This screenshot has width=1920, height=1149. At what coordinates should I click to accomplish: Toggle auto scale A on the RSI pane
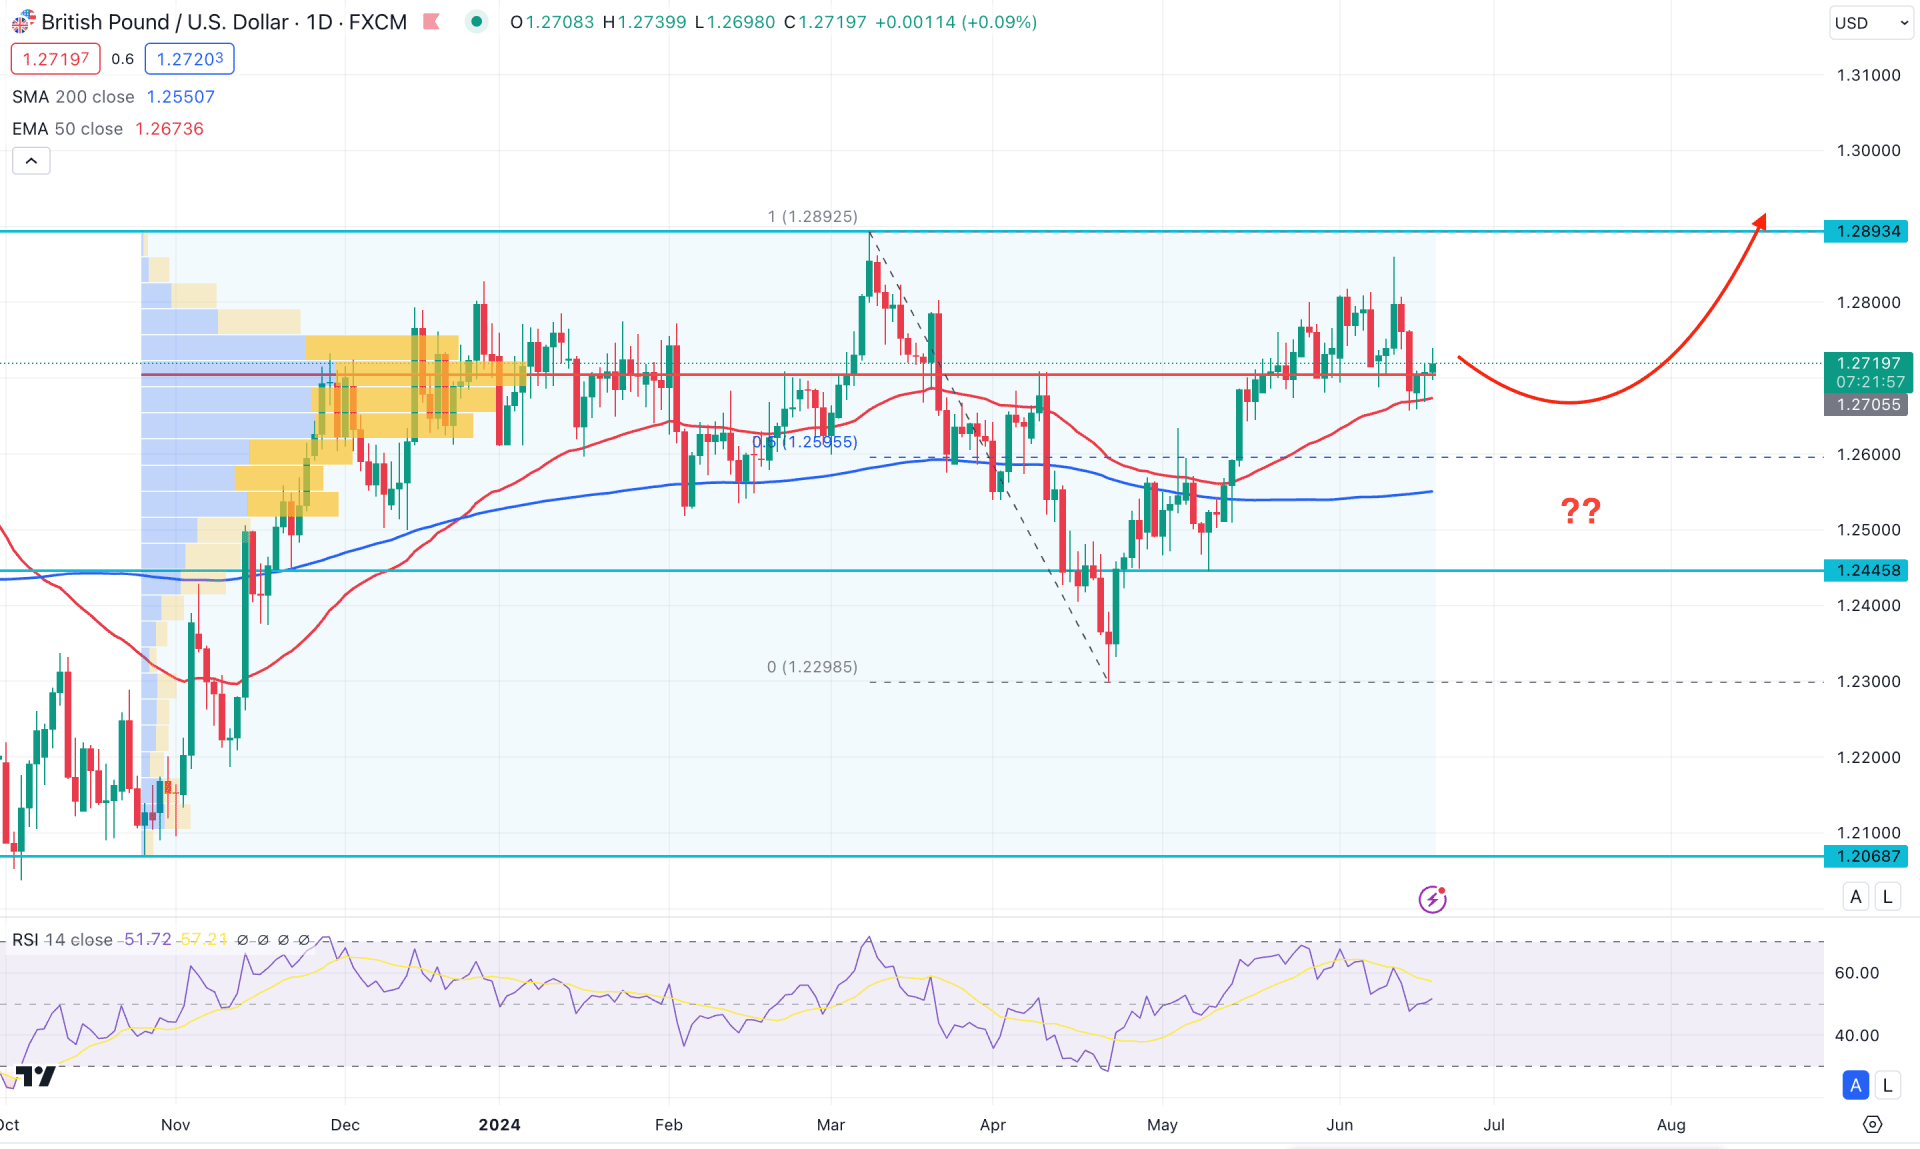click(1856, 1084)
